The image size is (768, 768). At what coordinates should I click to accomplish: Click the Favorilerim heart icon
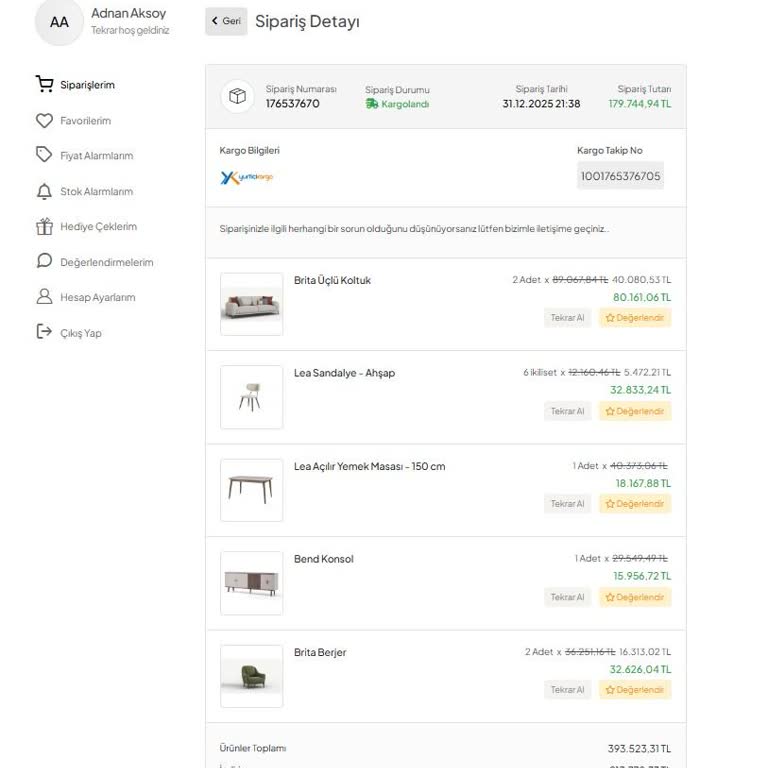(45, 120)
